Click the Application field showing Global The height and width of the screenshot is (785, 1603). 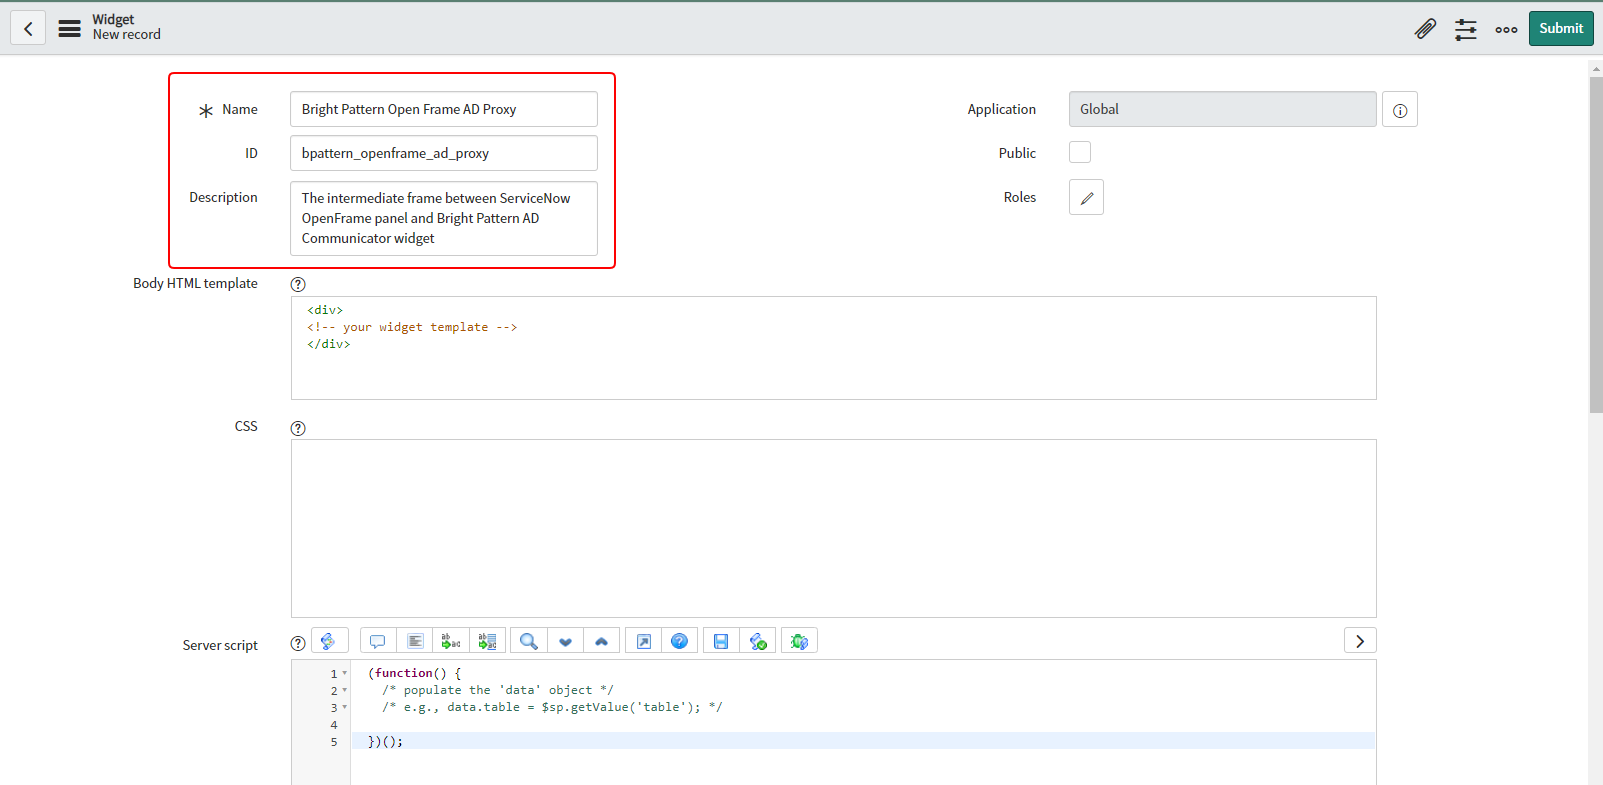point(1222,109)
